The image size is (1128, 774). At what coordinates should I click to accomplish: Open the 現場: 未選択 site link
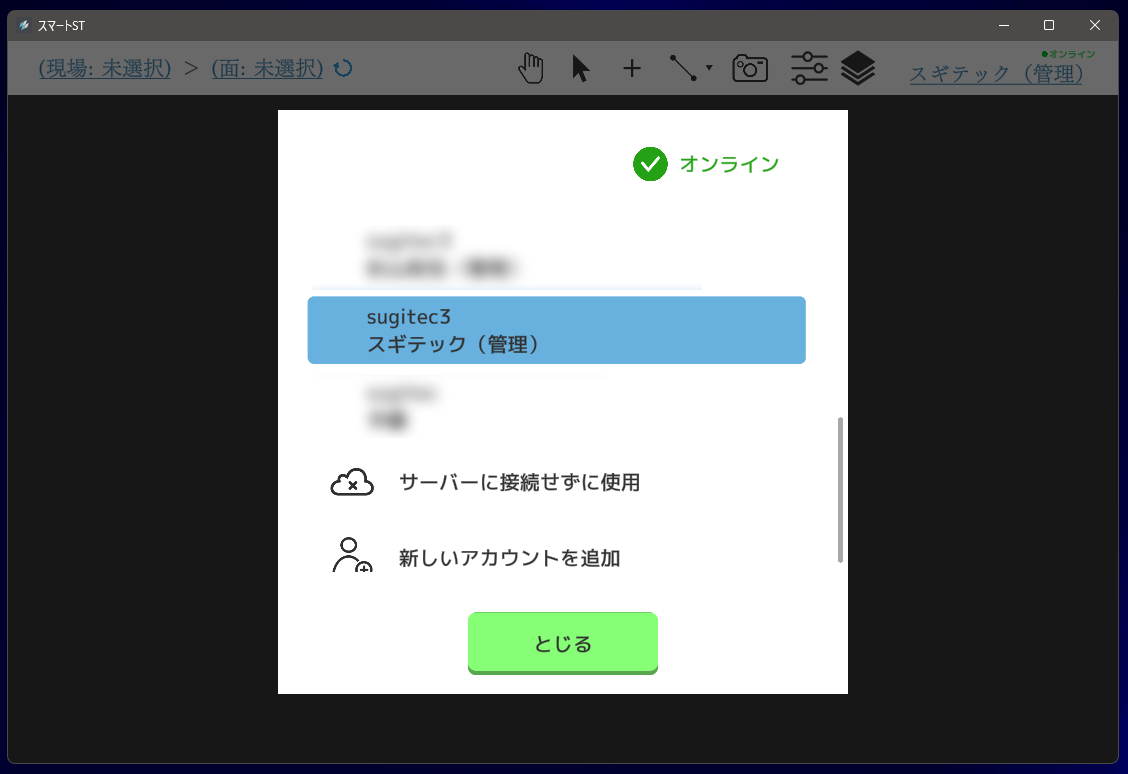(x=105, y=68)
